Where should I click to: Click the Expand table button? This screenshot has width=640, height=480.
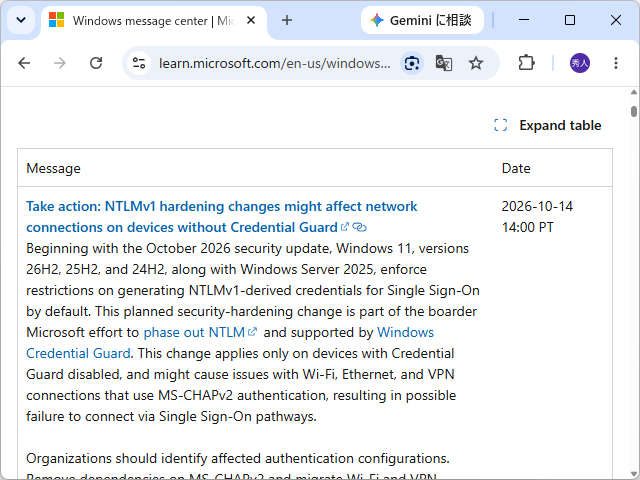coord(548,125)
